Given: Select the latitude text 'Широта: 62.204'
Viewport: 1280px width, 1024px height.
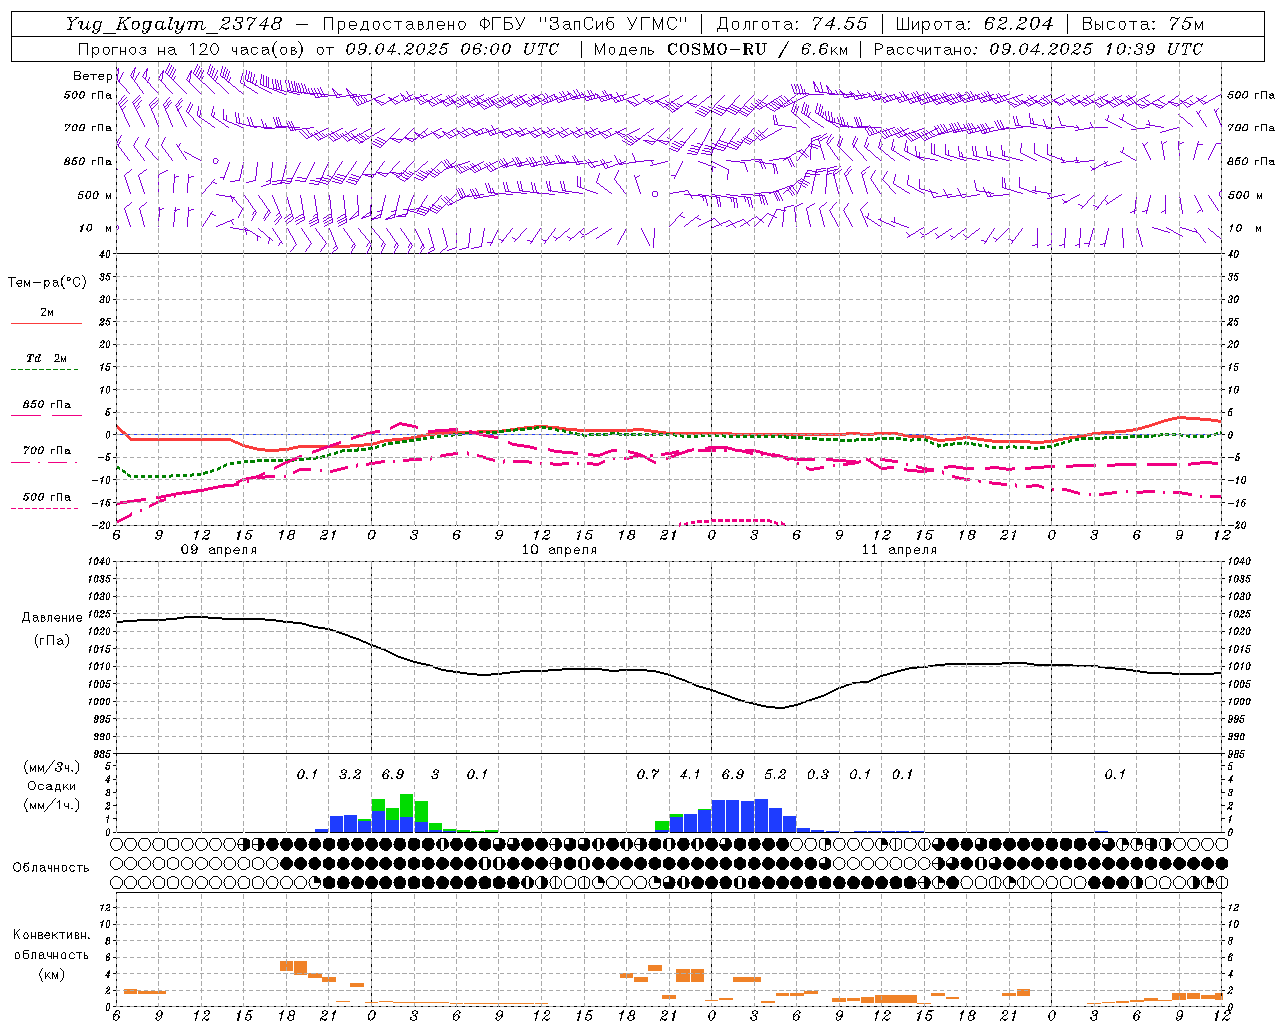Looking at the screenshot, I should (974, 24).
